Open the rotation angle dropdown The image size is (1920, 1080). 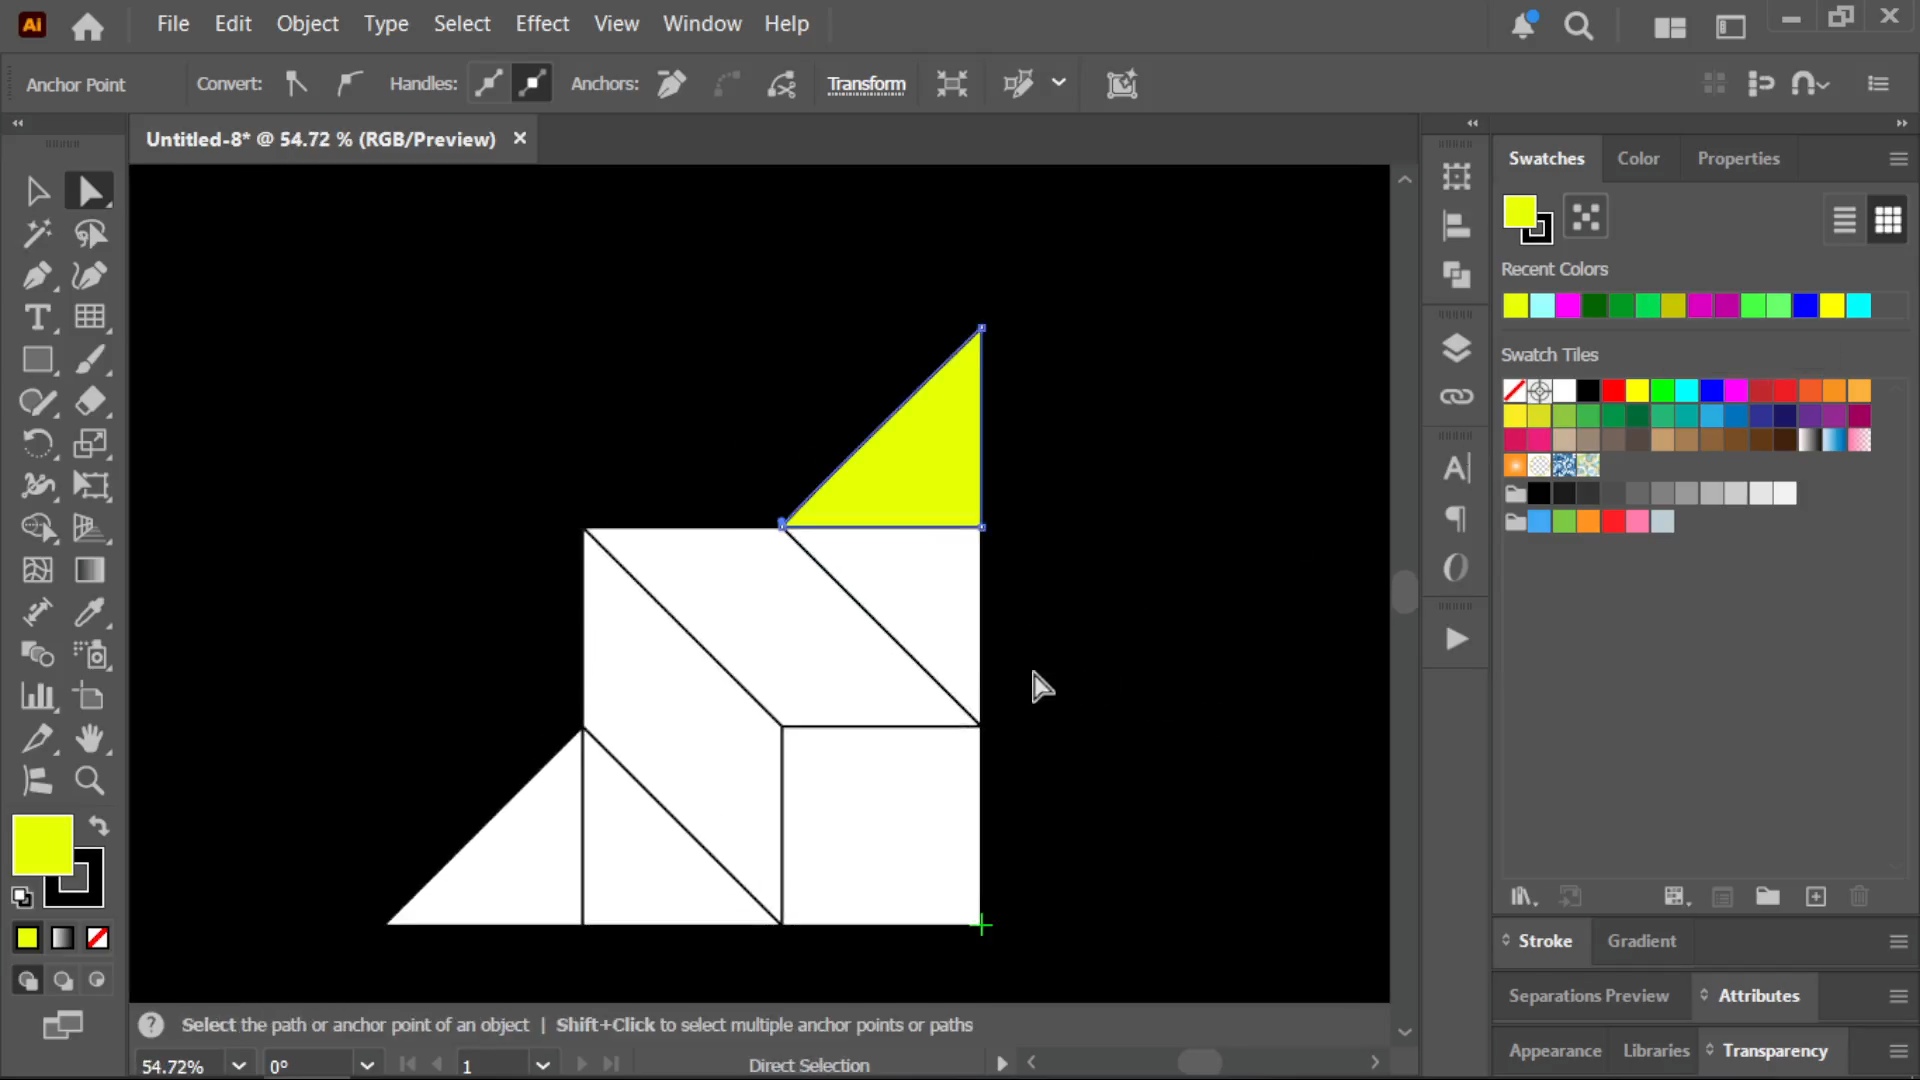point(367,1065)
